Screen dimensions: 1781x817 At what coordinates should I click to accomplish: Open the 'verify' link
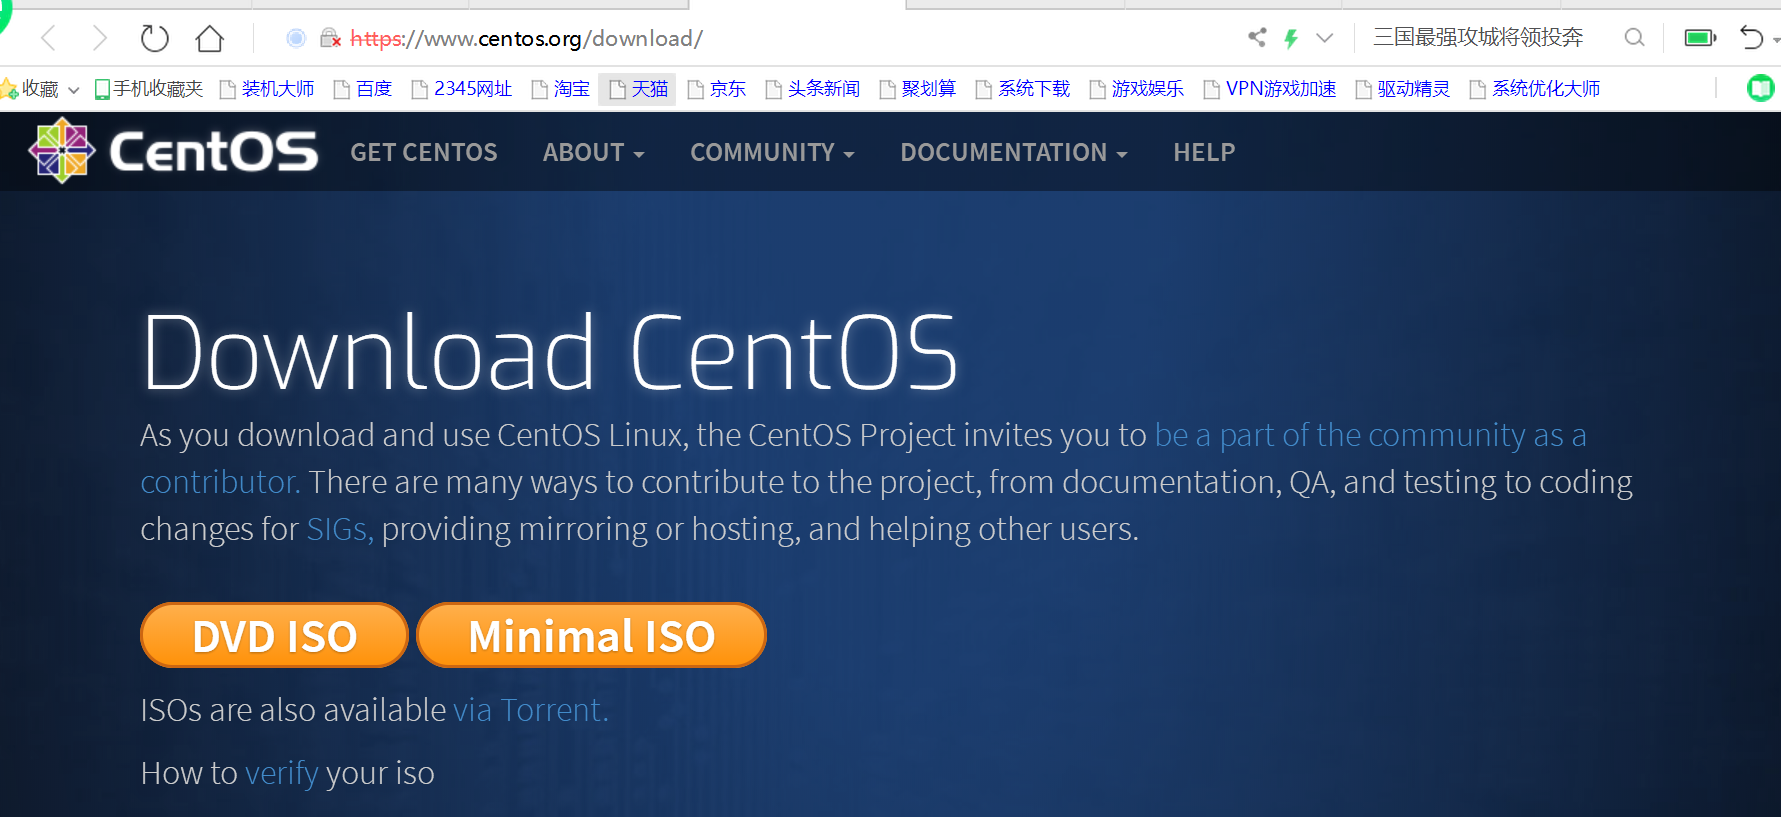click(282, 774)
